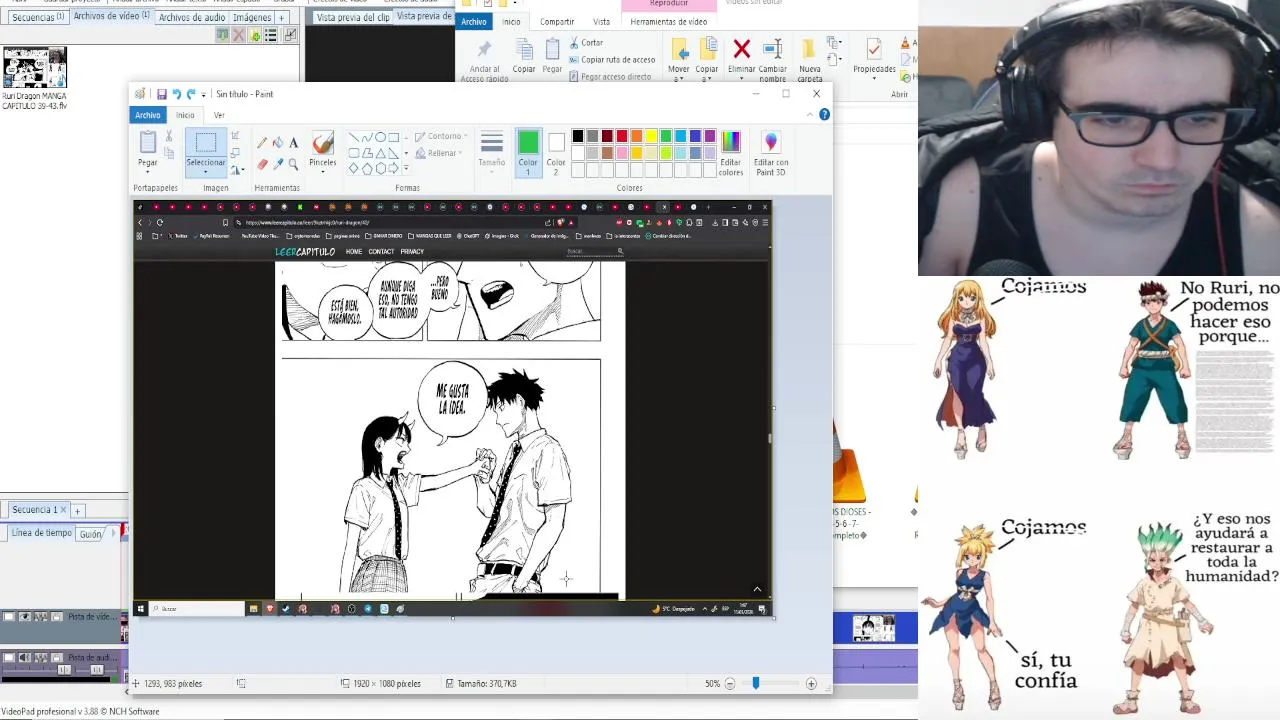The width and height of the screenshot is (1280, 720).
Task: Open Paint help question mark icon
Action: pos(824,115)
